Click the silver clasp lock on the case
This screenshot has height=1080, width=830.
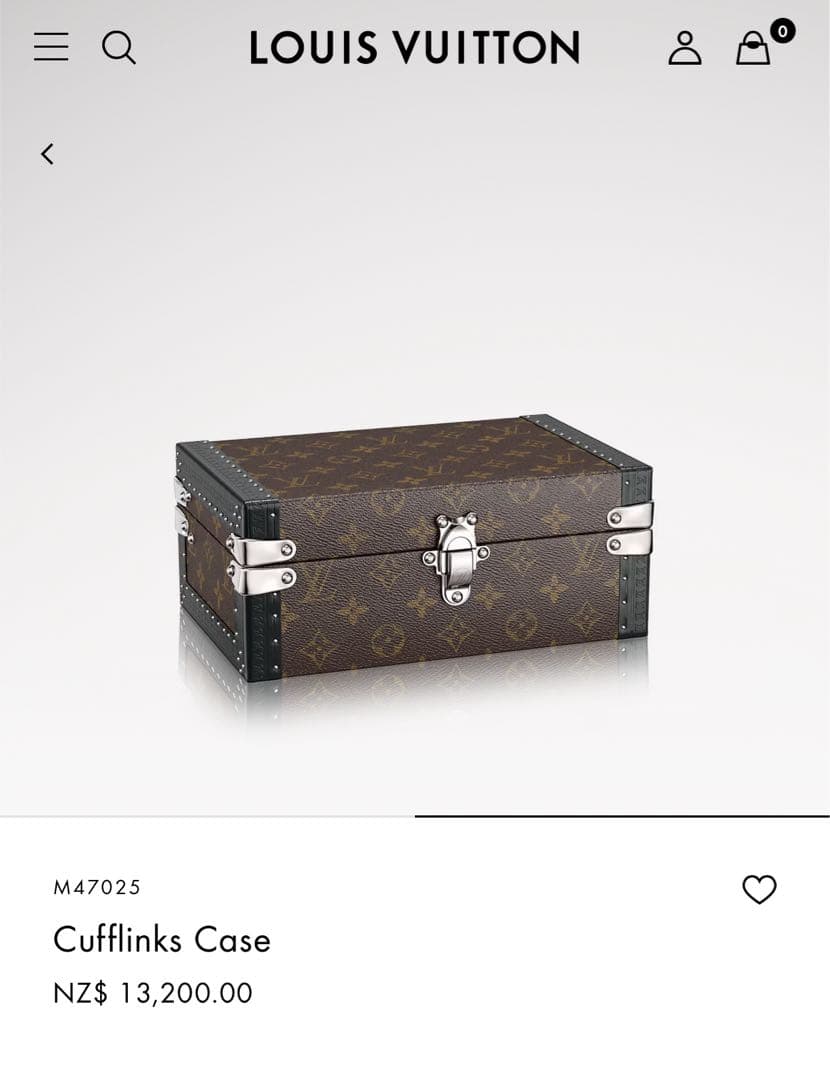455,557
